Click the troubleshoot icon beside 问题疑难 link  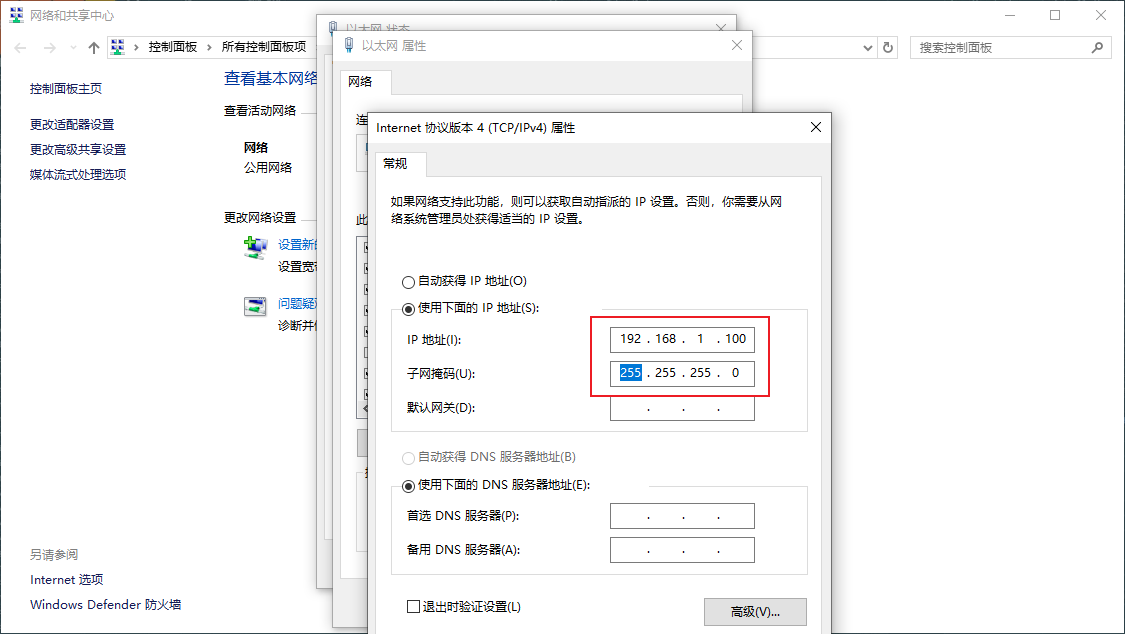[253, 306]
